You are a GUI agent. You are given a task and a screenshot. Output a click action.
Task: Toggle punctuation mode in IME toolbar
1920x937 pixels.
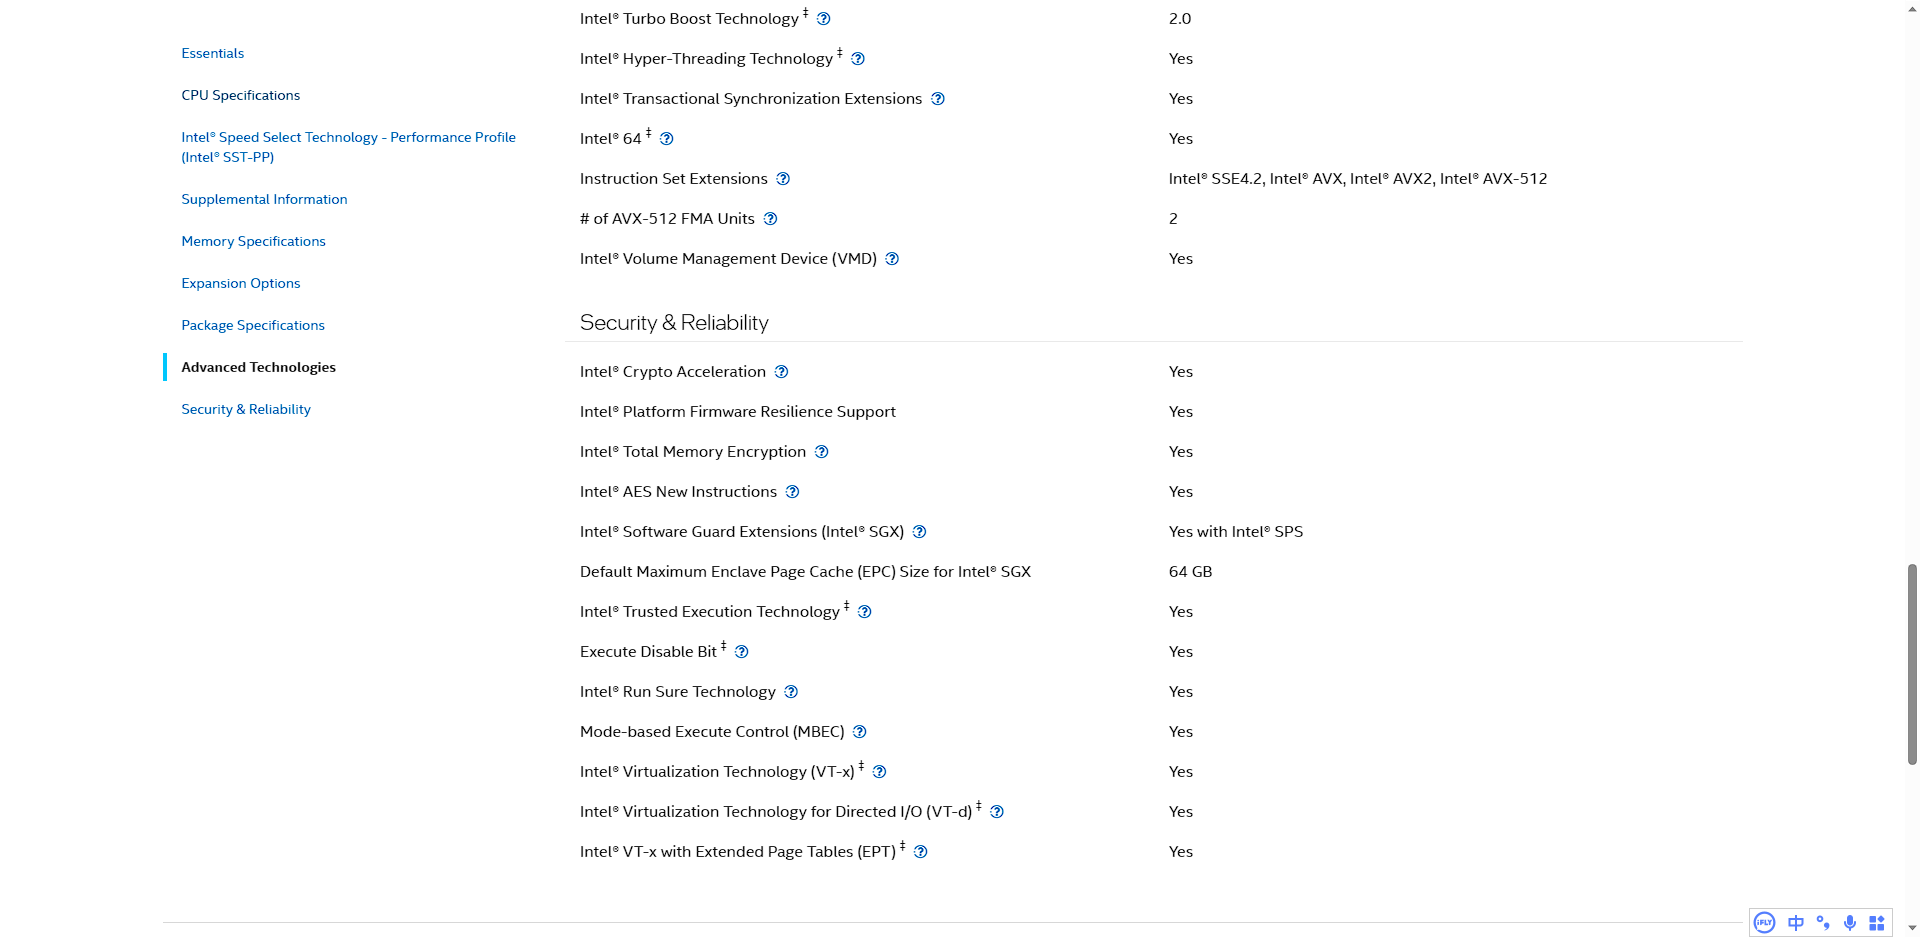[1823, 923]
